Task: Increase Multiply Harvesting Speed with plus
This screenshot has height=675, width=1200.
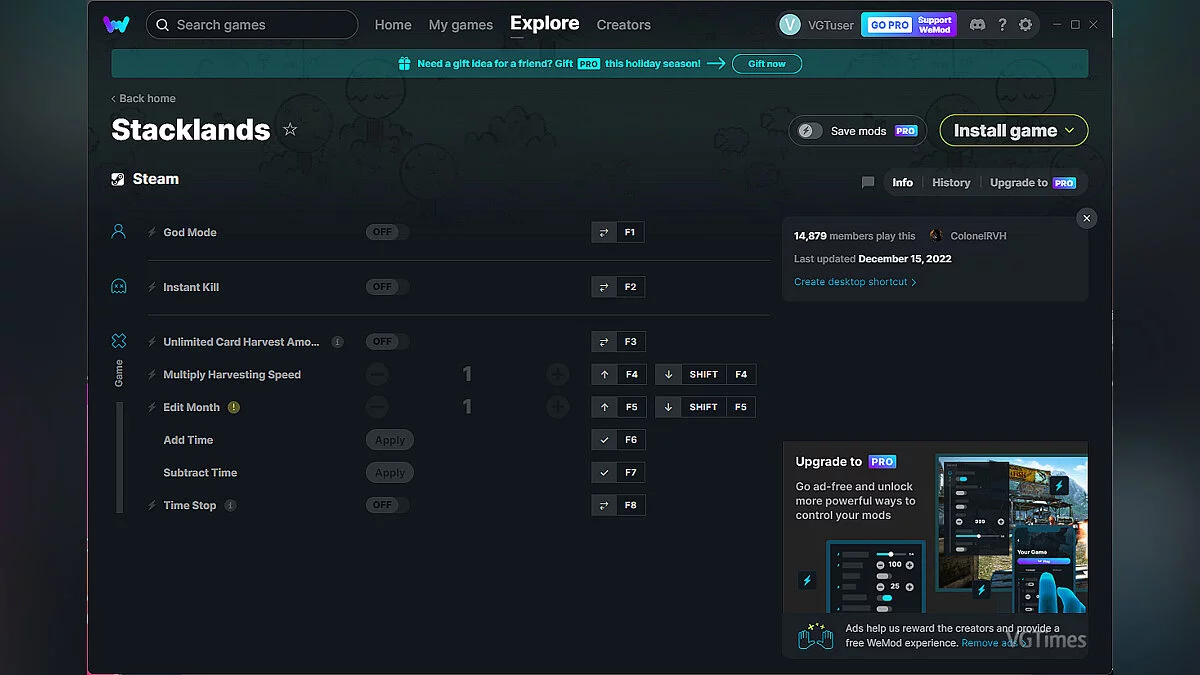Action: point(558,375)
